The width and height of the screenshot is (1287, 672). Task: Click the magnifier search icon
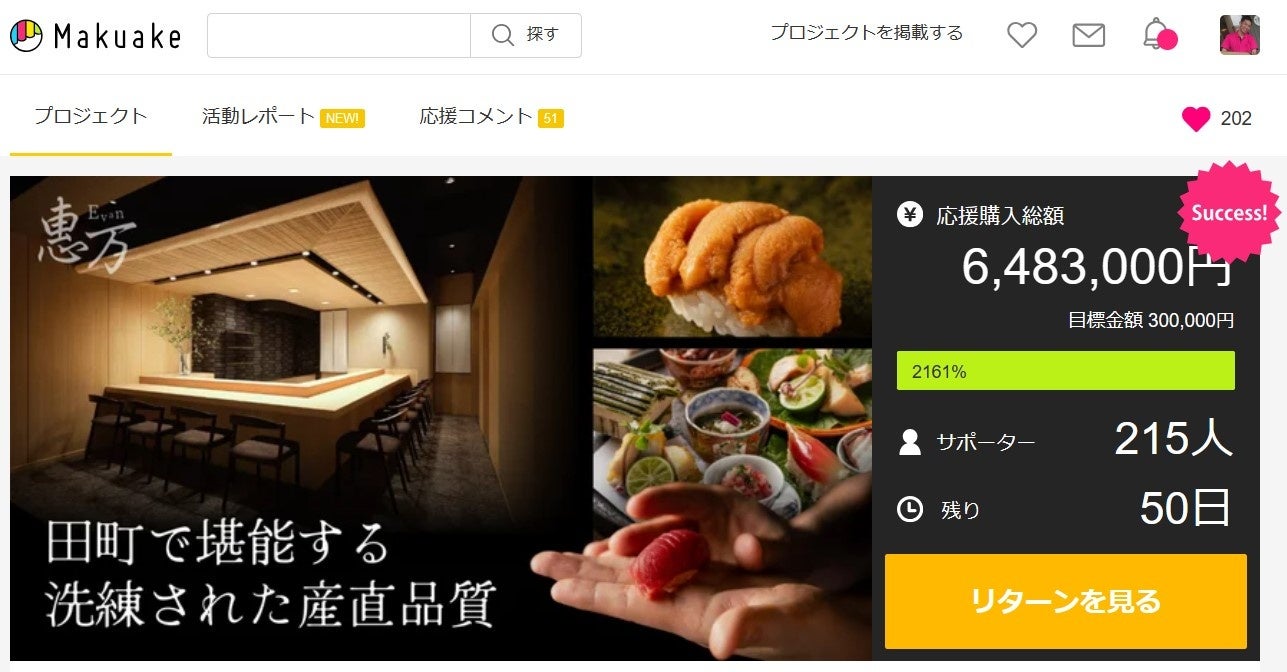pyautogui.click(x=502, y=35)
